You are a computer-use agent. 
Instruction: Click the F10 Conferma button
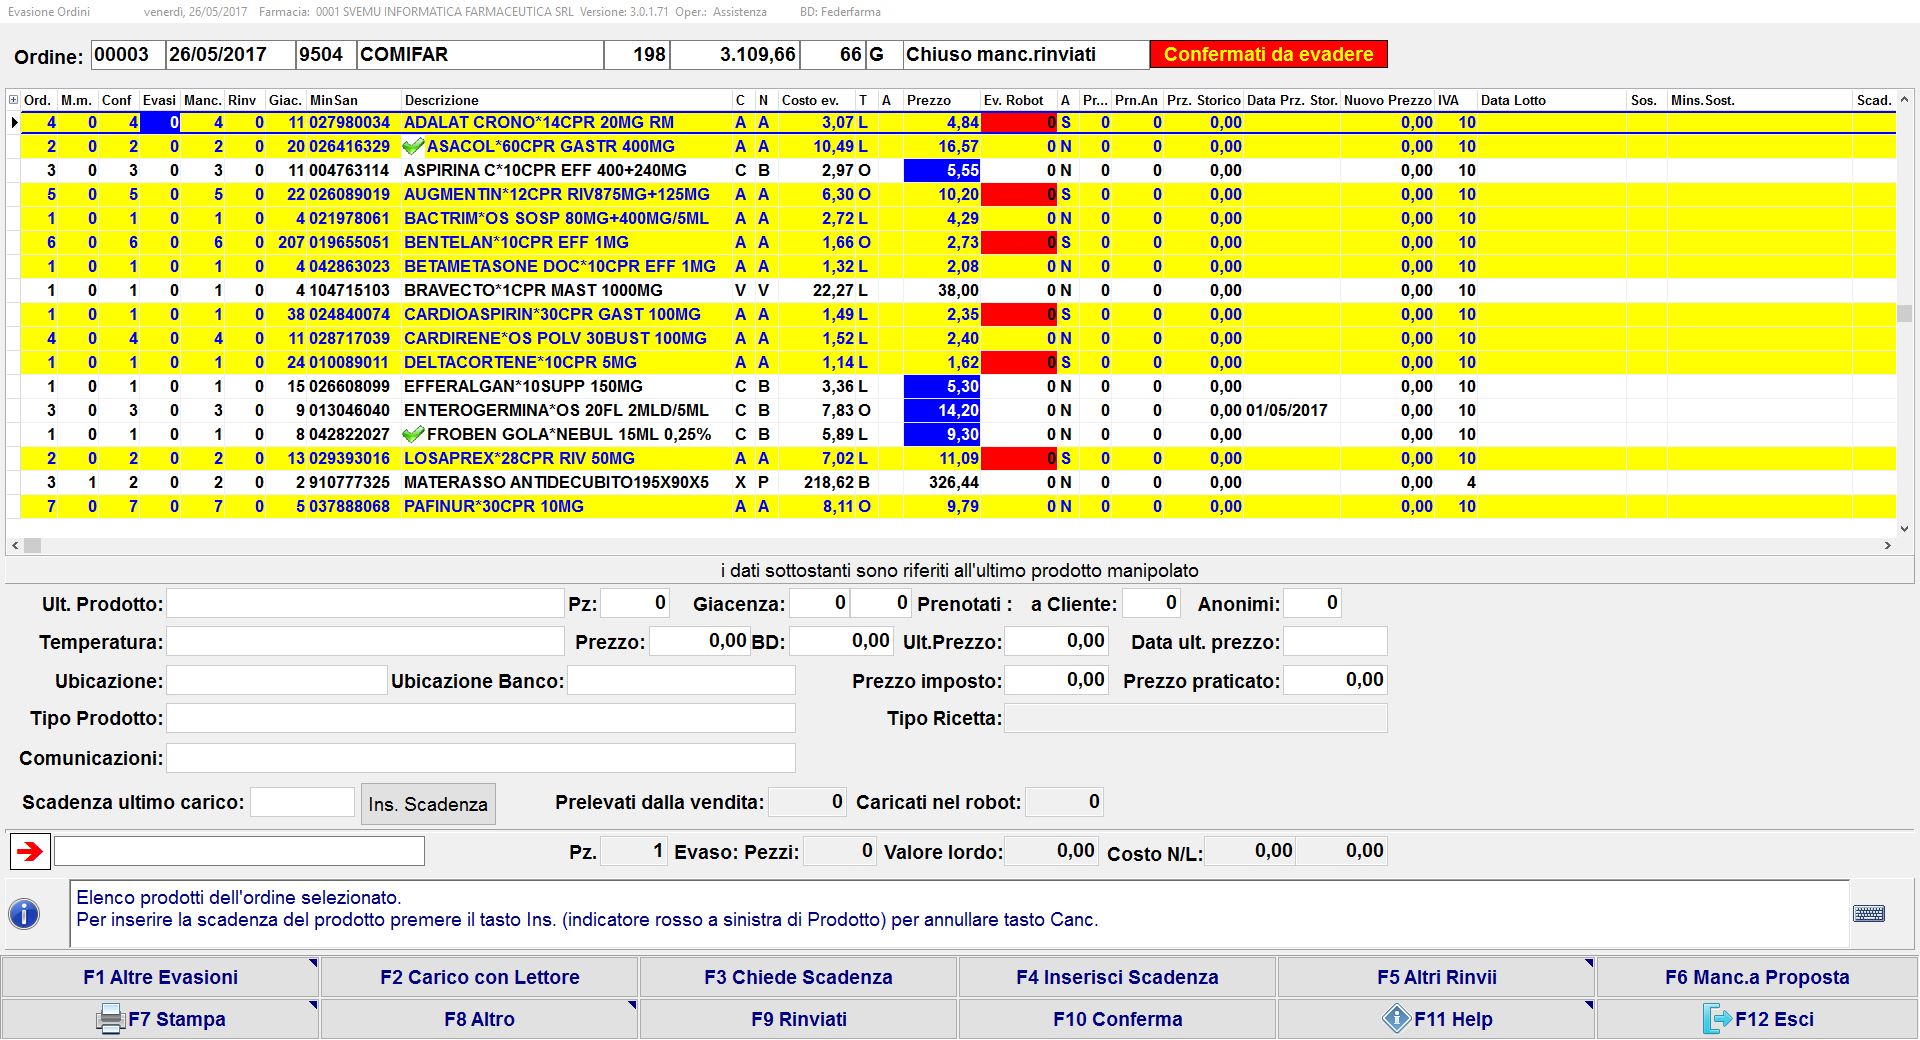point(1117,1019)
